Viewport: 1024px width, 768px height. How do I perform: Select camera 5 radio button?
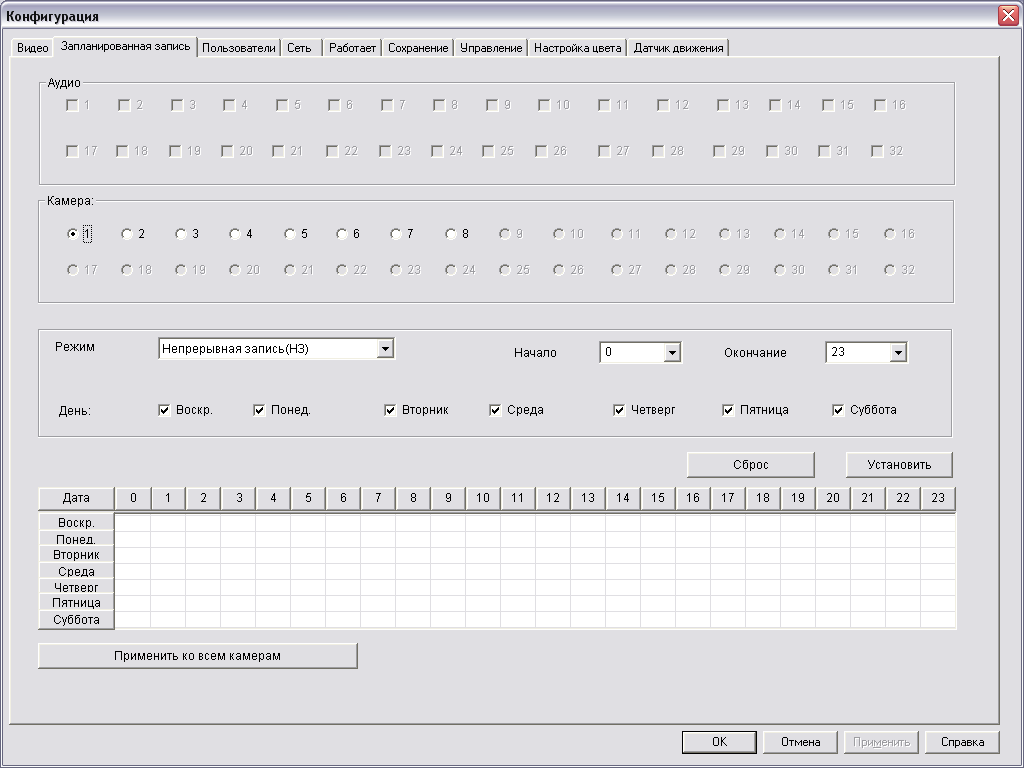tap(290, 234)
